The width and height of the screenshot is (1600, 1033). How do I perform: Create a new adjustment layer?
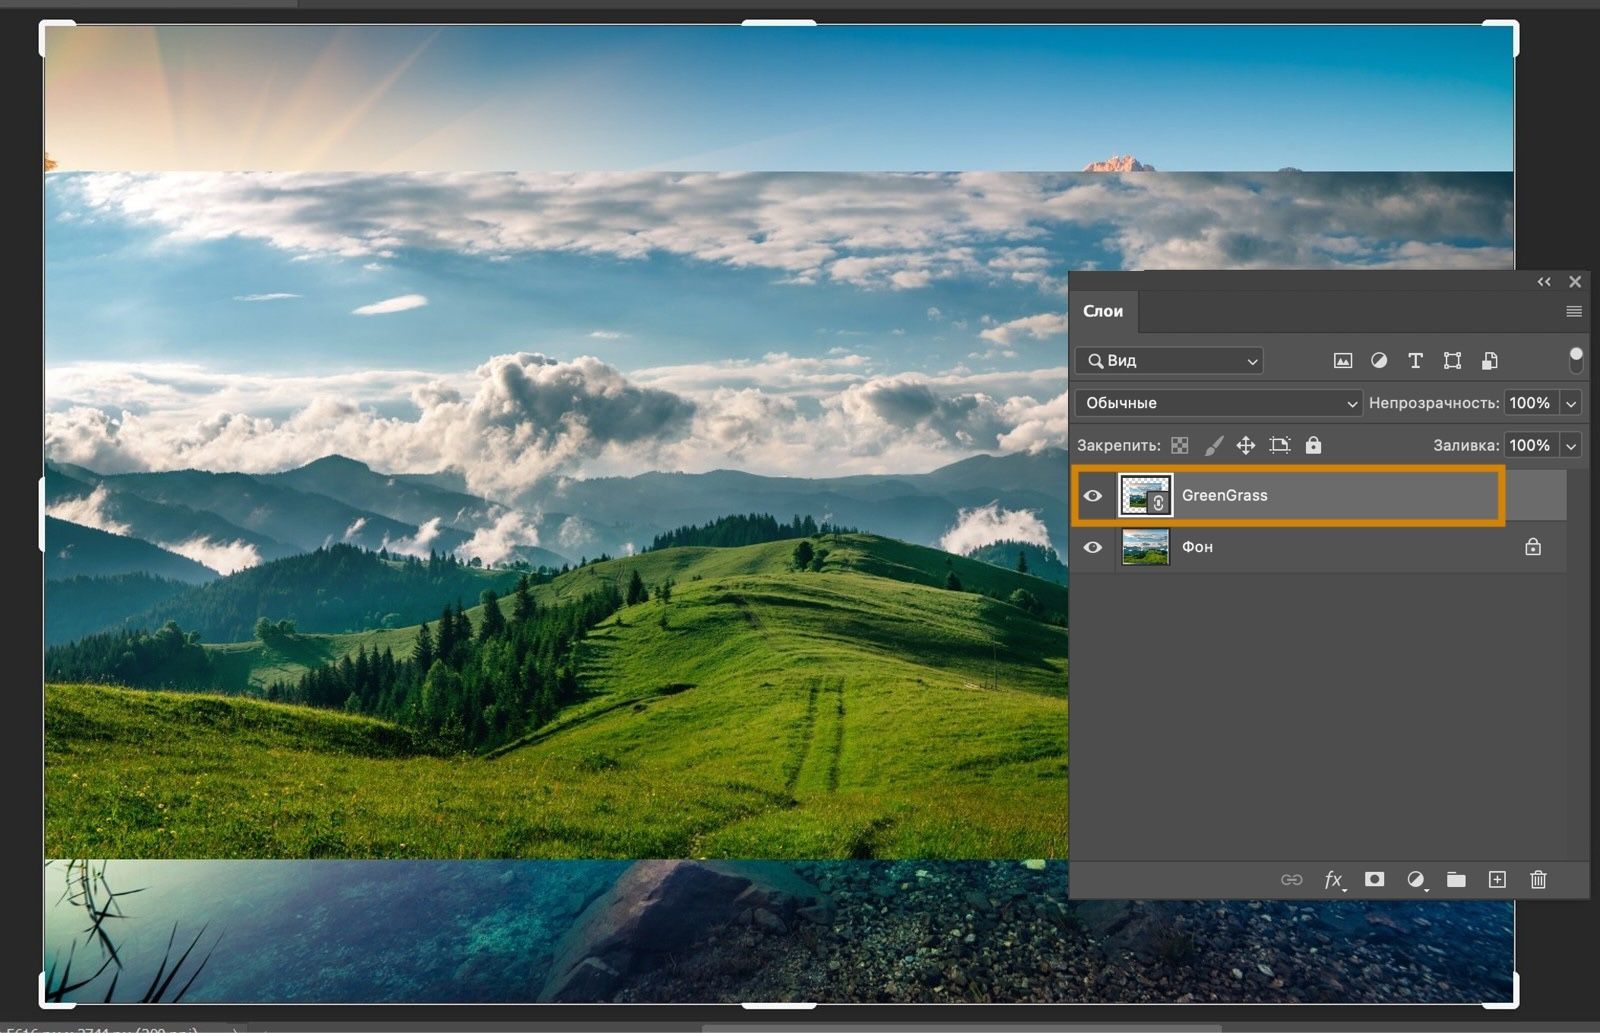(x=1416, y=880)
